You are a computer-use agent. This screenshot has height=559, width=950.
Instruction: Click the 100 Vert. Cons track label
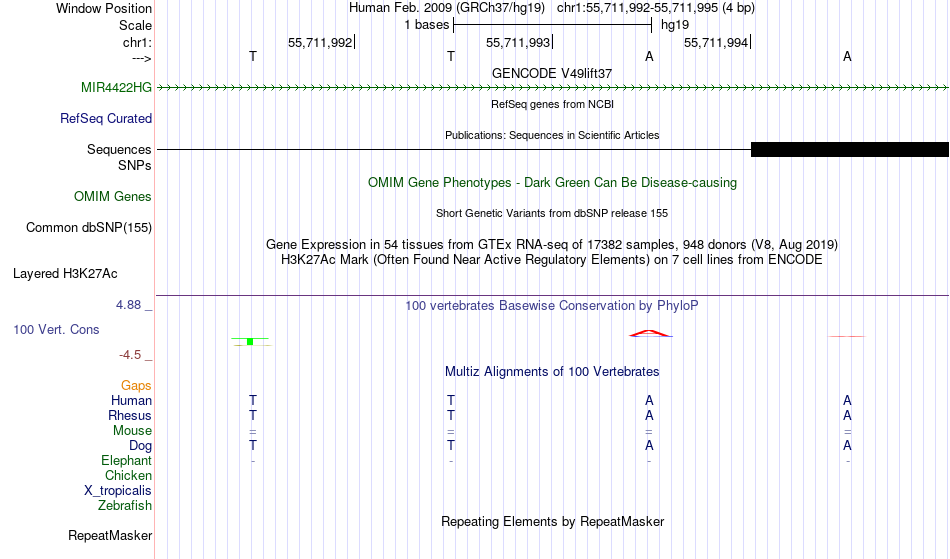pos(56,329)
